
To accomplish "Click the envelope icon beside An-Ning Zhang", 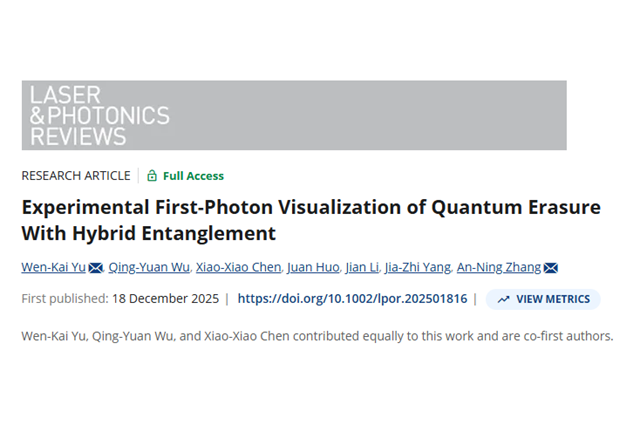I will pyautogui.click(x=550, y=268).
